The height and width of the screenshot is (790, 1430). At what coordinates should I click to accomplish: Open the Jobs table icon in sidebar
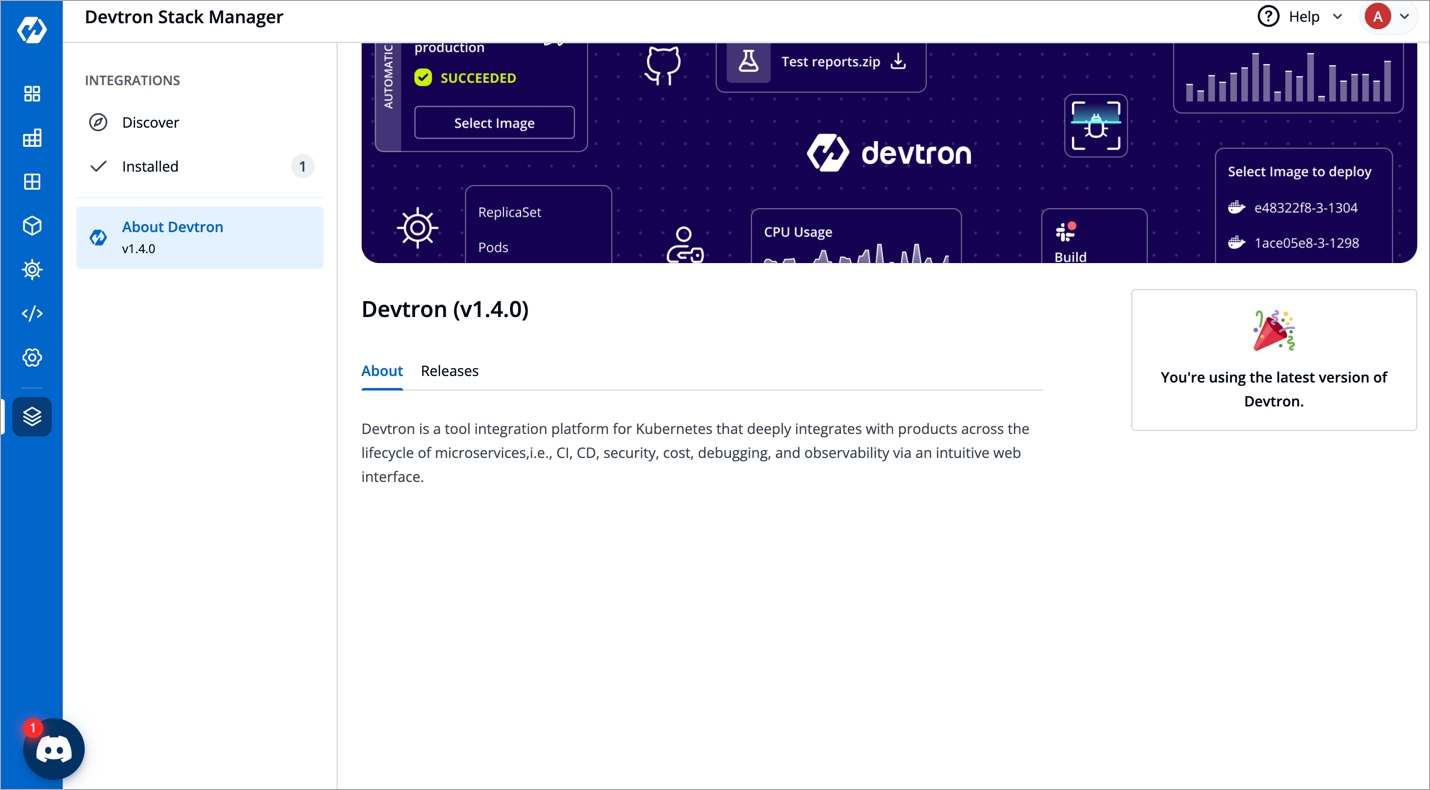tap(32, 138)
